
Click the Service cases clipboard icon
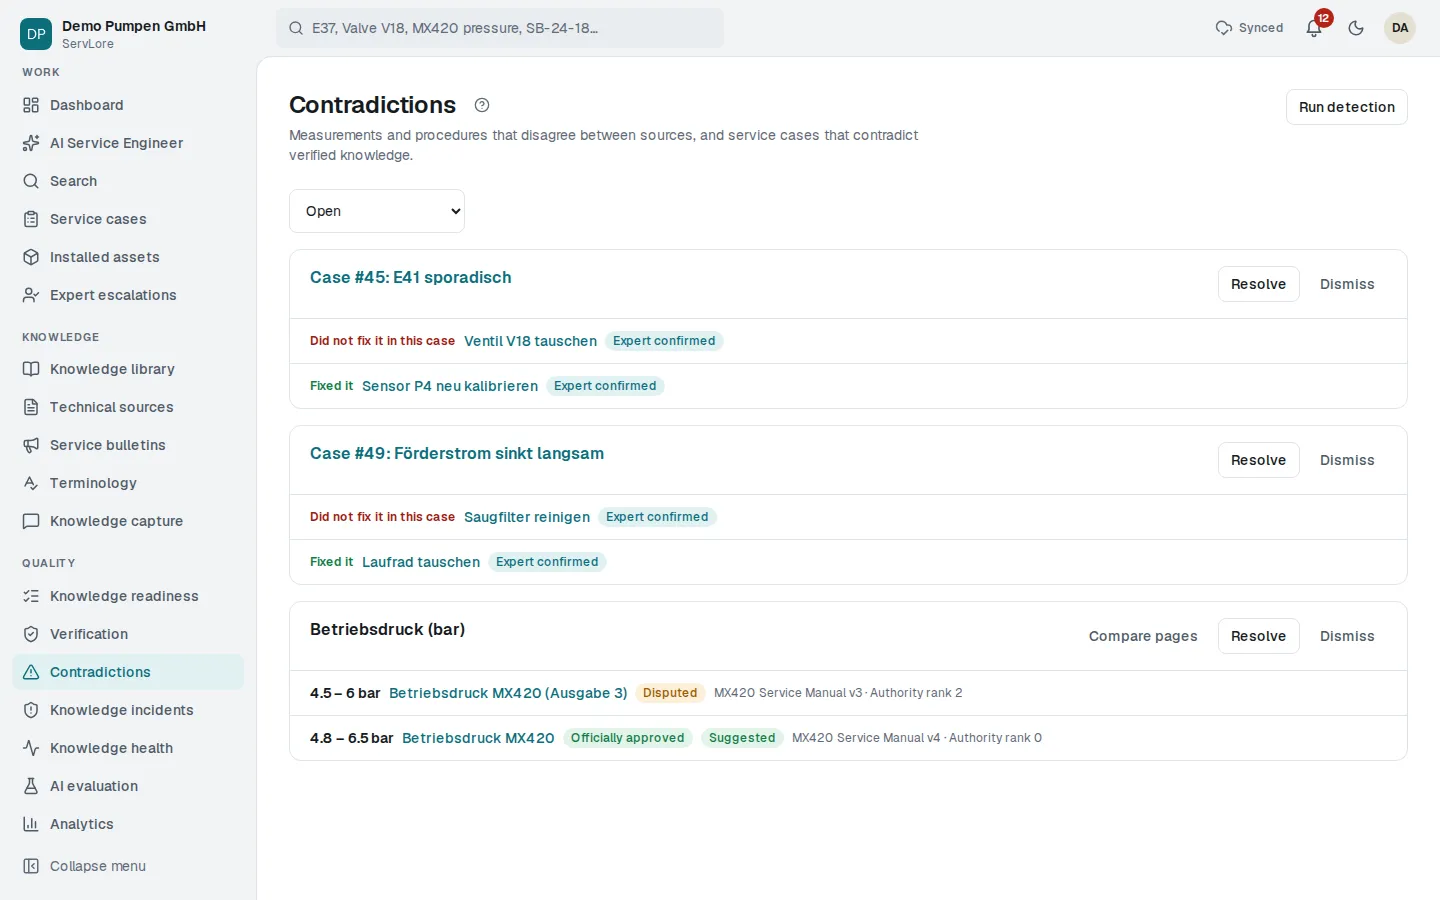31,219
